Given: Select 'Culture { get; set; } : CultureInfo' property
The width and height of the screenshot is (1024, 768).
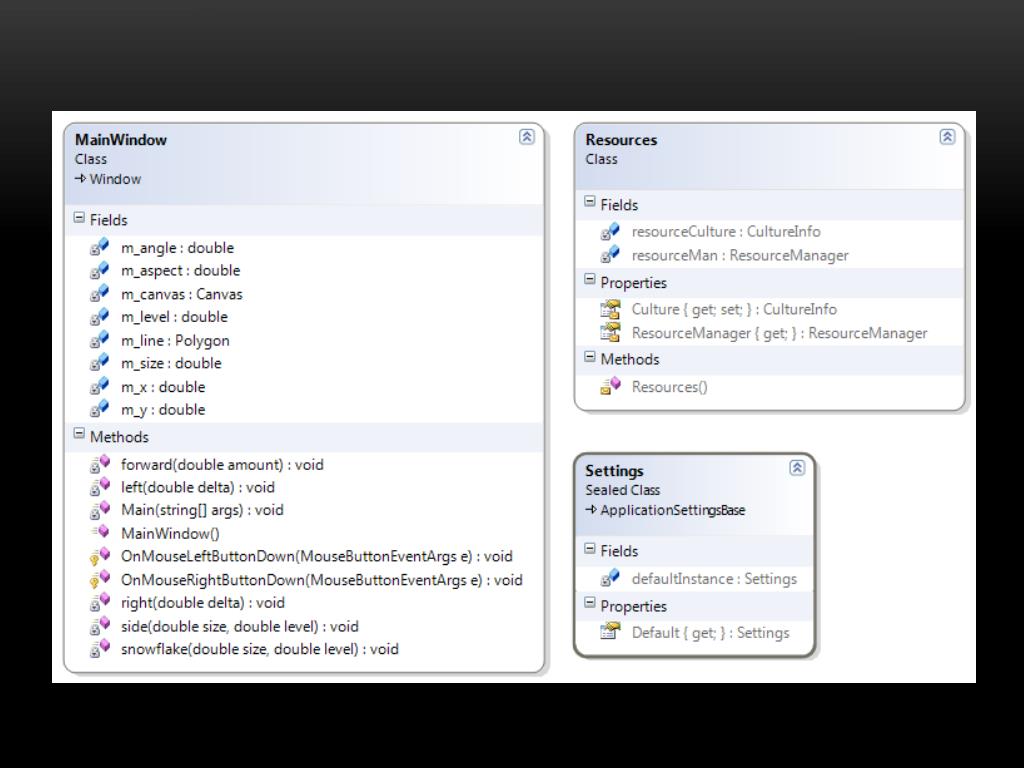Looking at the screenshot, I should (734, 310).
